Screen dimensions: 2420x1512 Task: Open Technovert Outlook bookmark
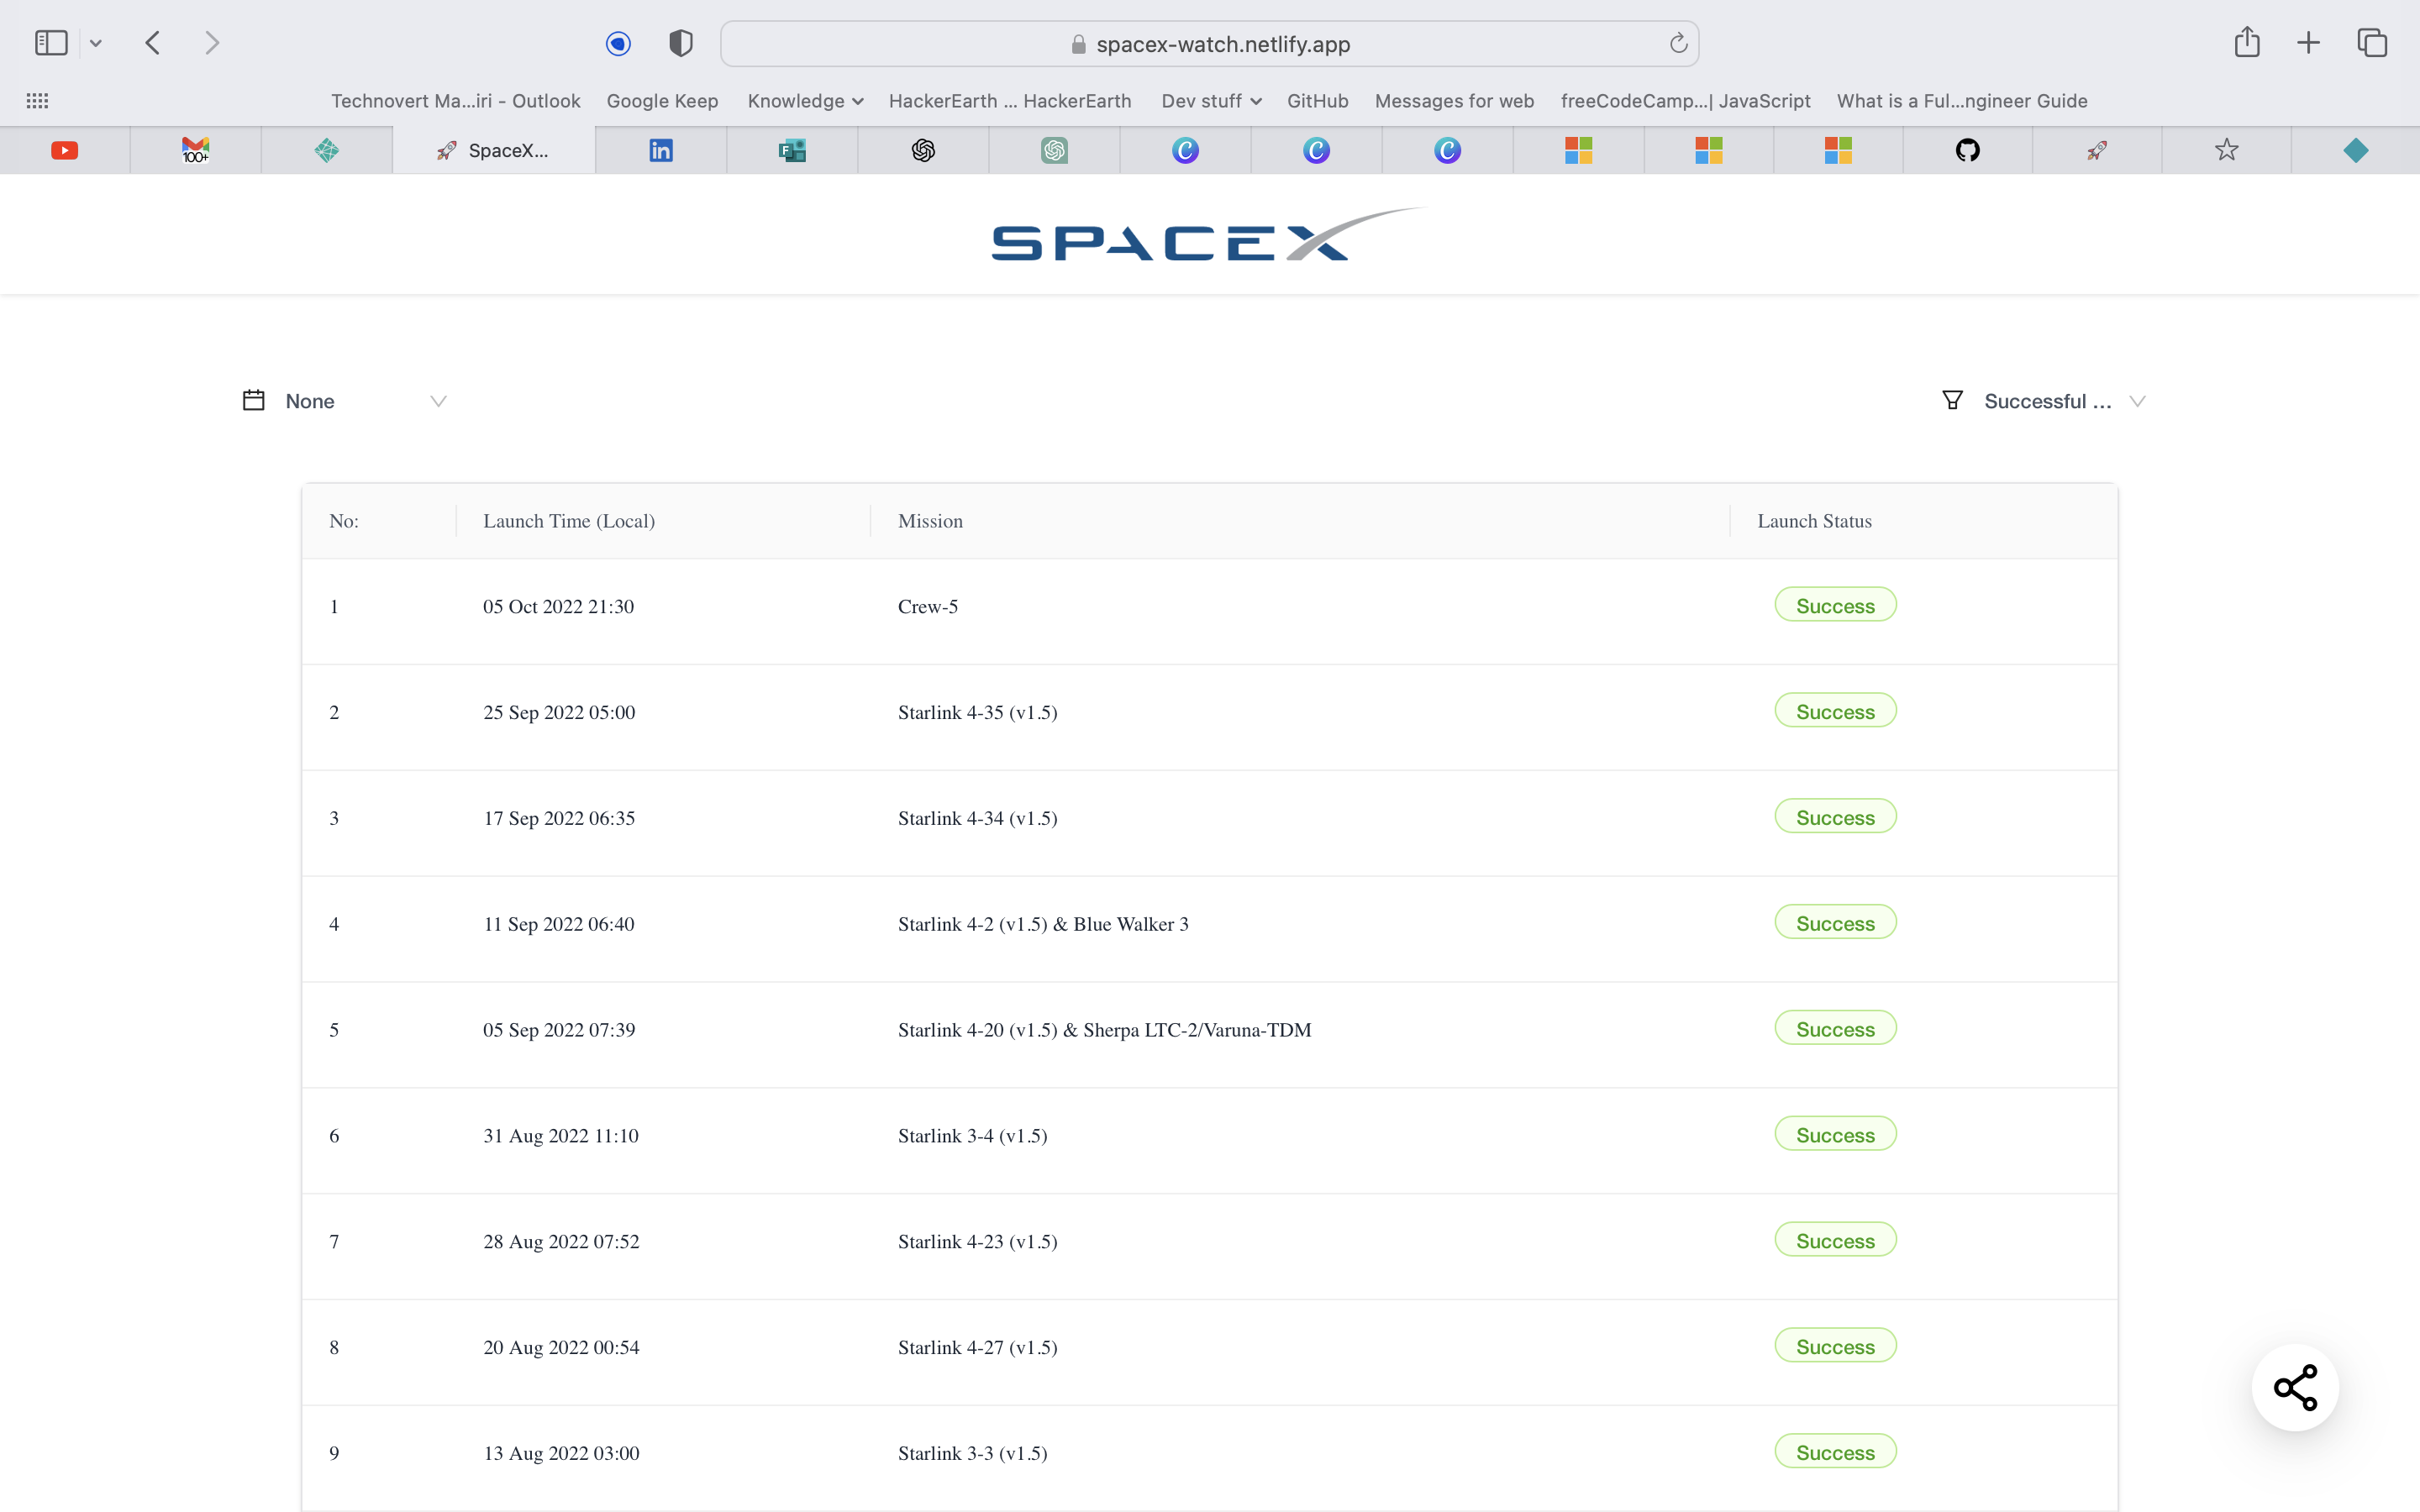coord(455,101)
